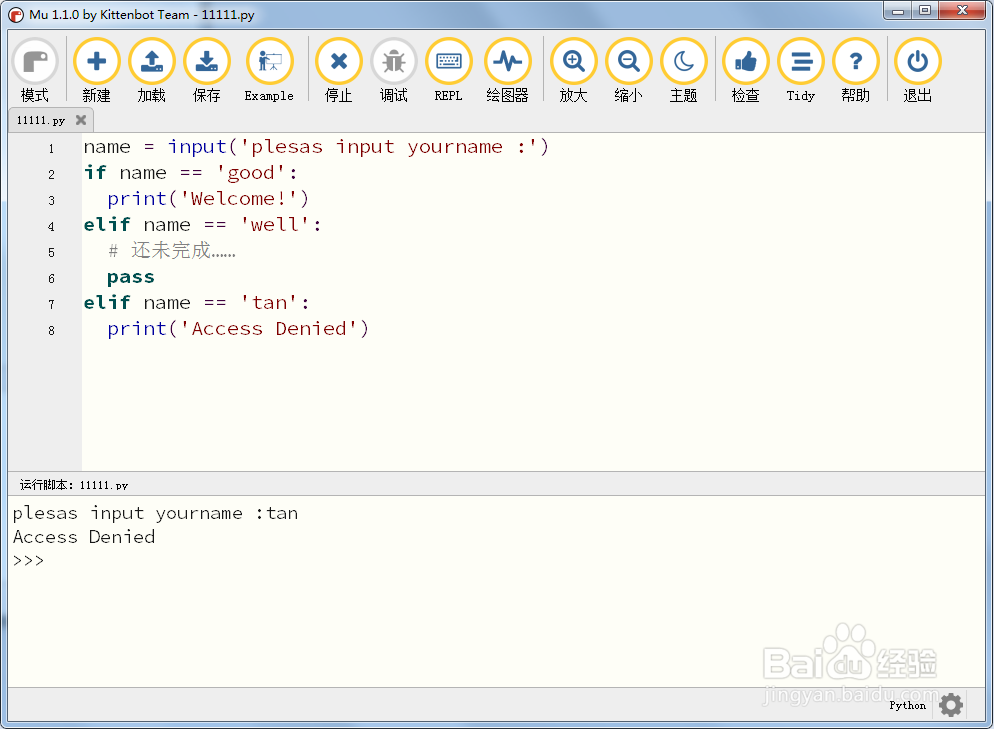Click the >>> prompt in output pane
This screenshot has width=994, height=729.
pyautogui.click(x=26, y=560)
